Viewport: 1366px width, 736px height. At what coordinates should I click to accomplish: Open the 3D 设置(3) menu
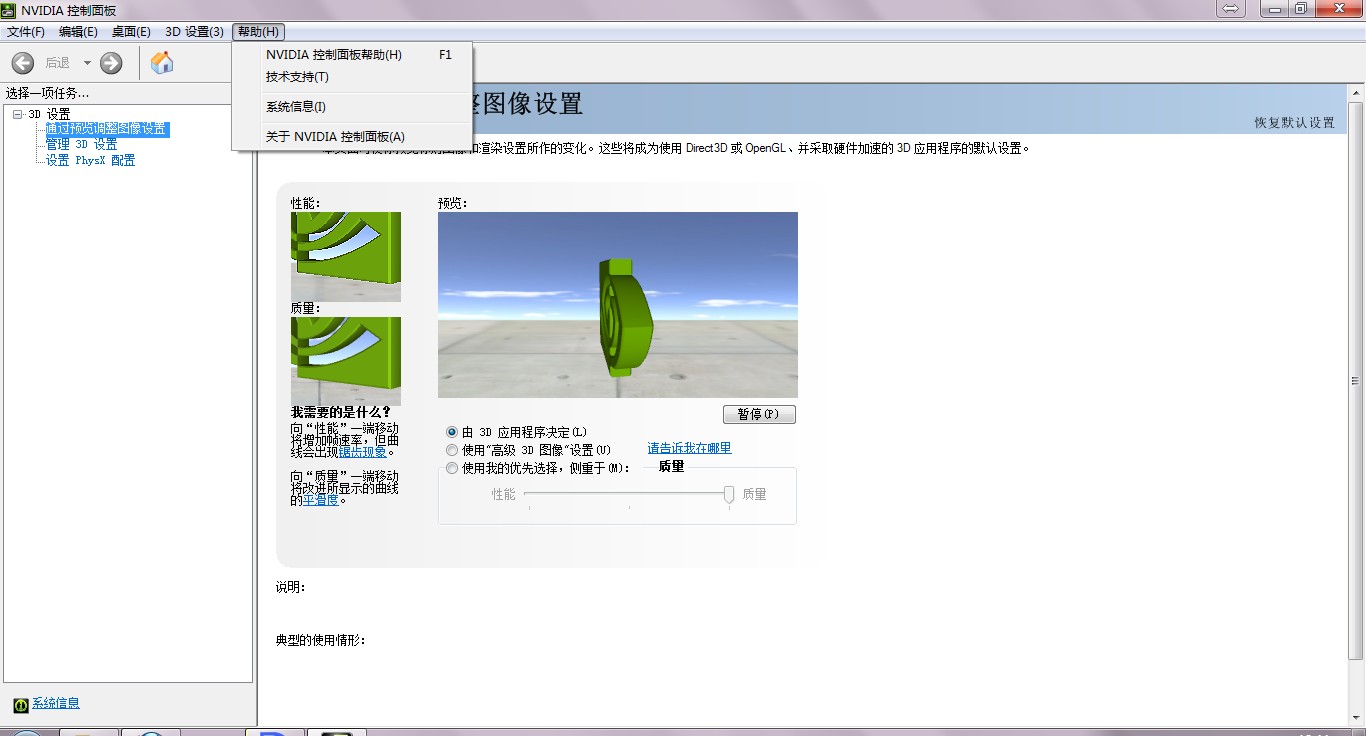coord(194,32)
